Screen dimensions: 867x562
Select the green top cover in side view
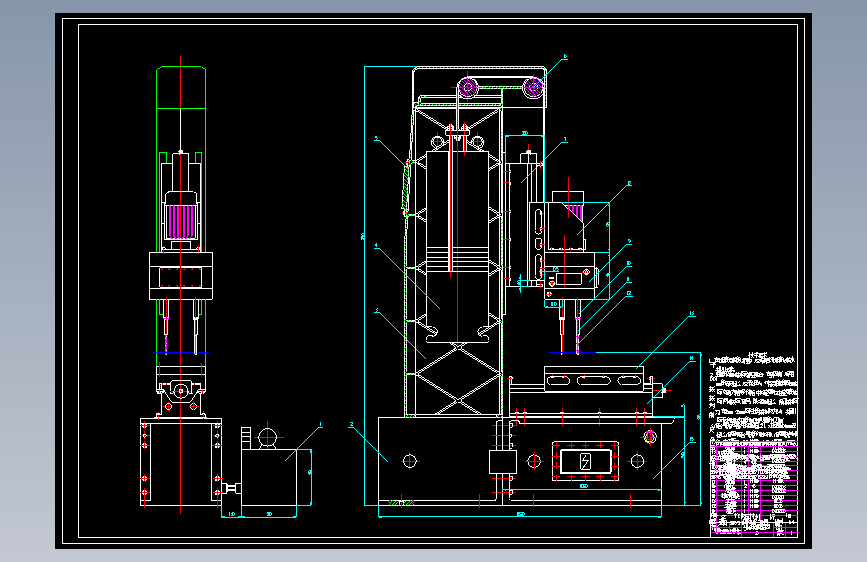pyautogui.click(x=181, y=87)
